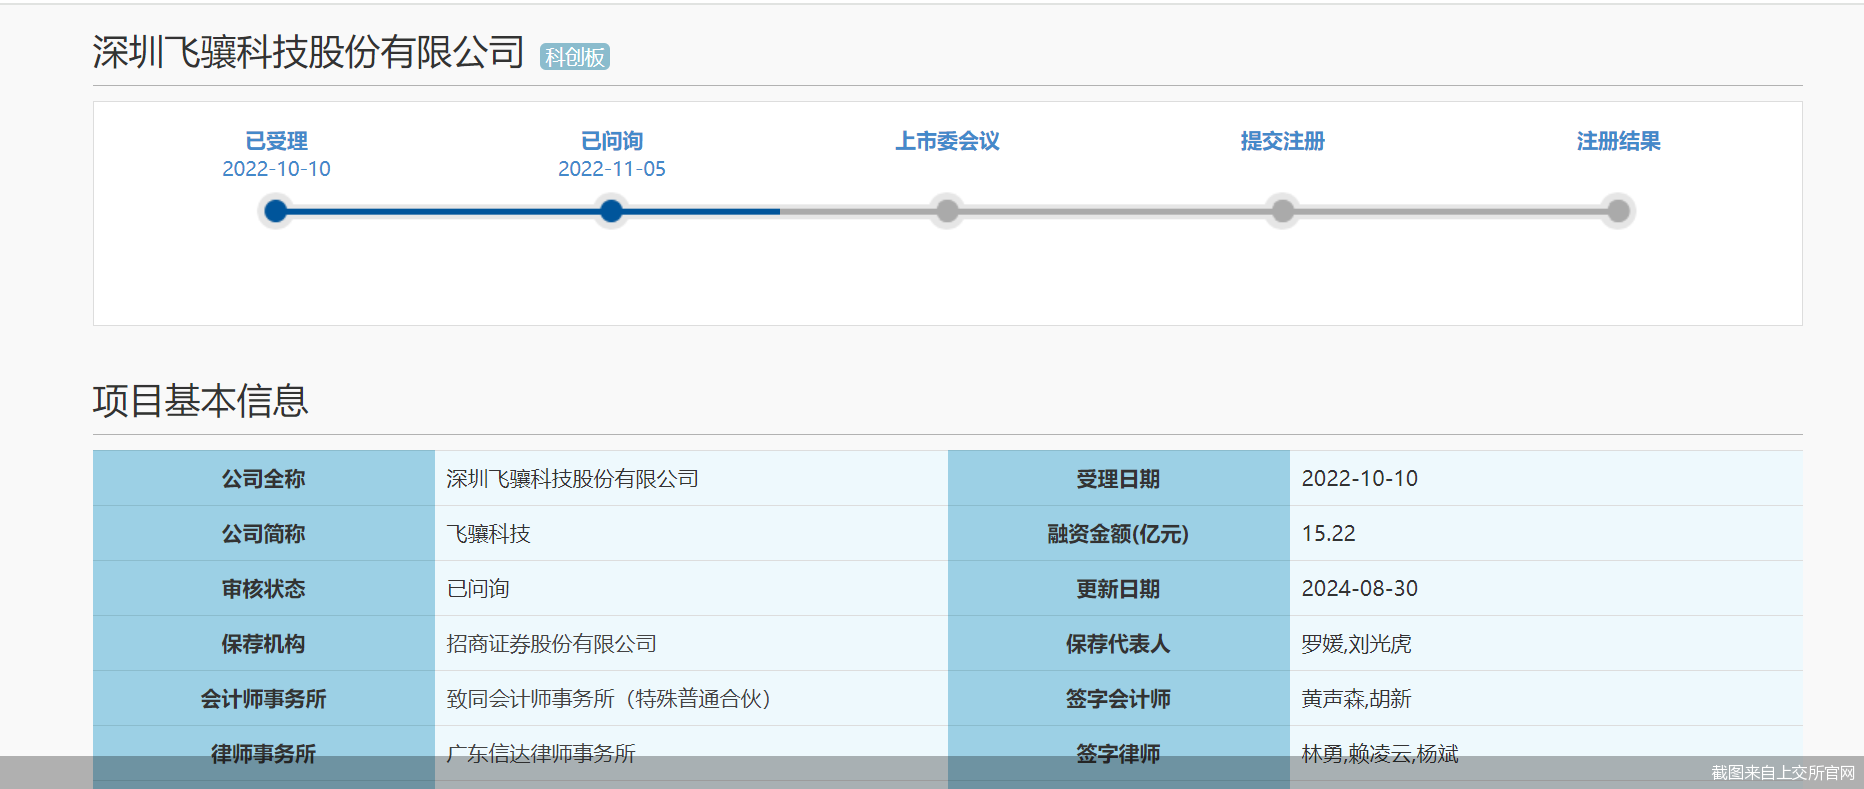Click the sponsor representatives 罗媛,刘光虎 cell

(1356, 644)
